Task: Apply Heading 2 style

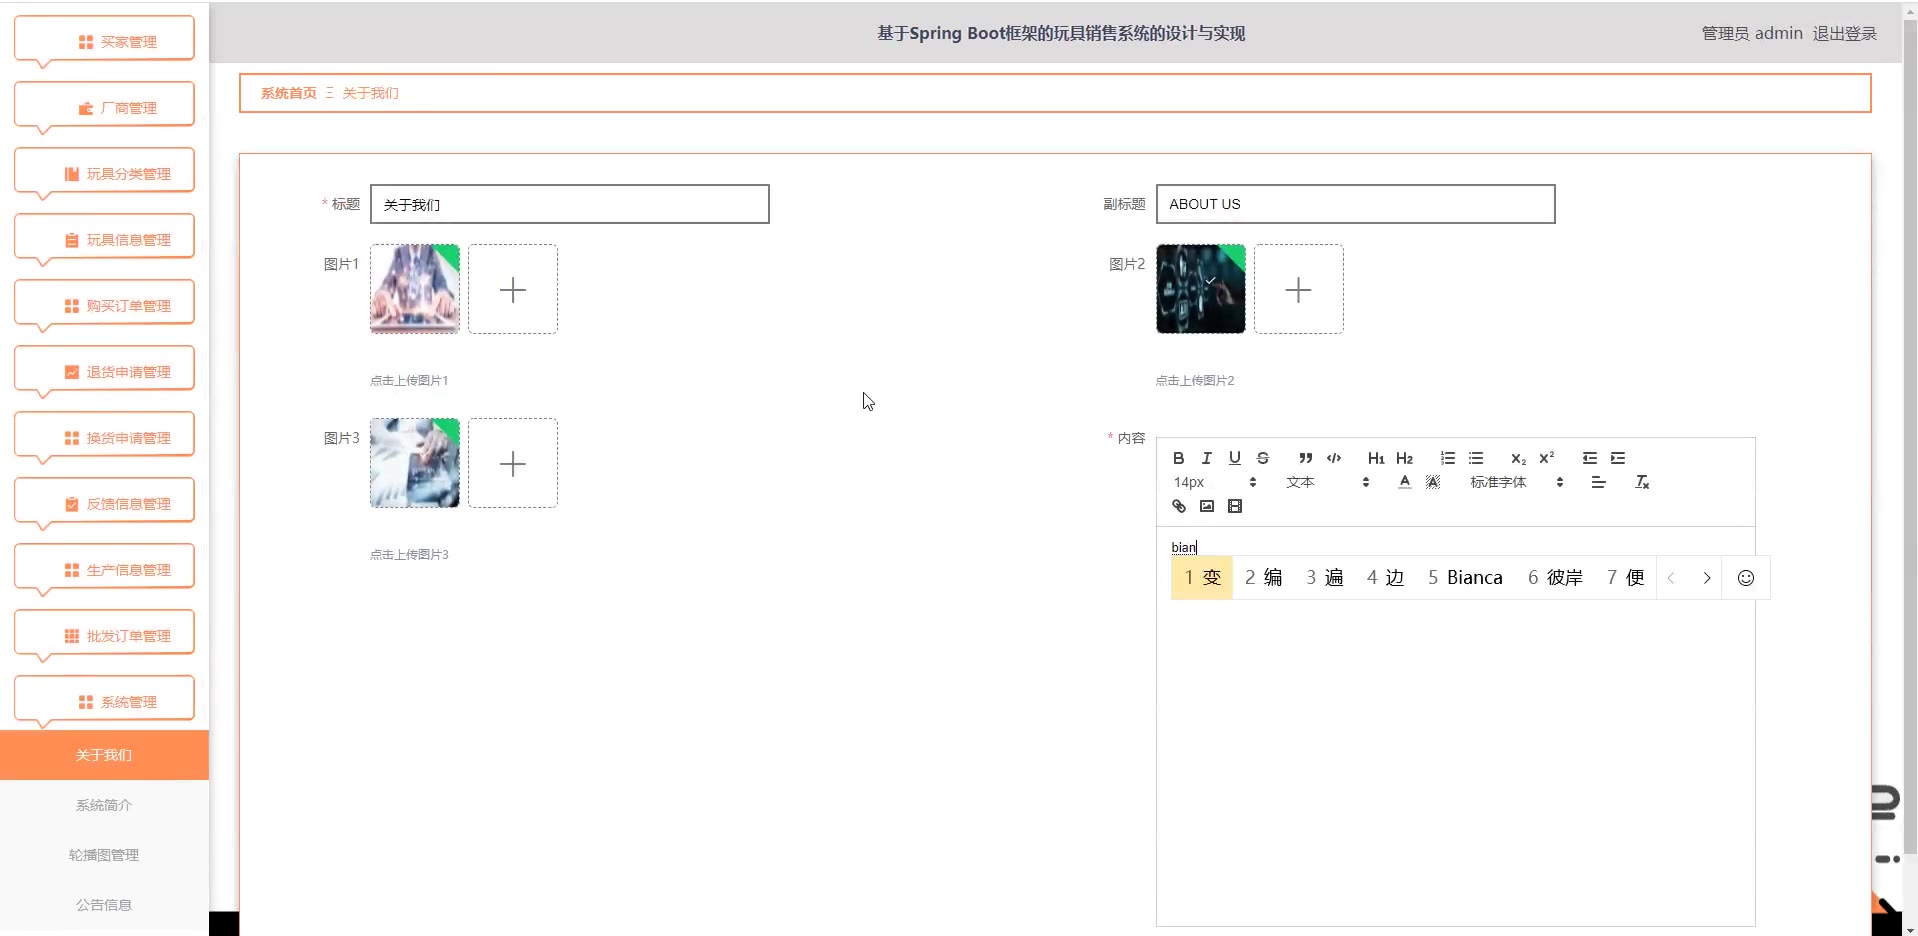Action: point(1404,458)
